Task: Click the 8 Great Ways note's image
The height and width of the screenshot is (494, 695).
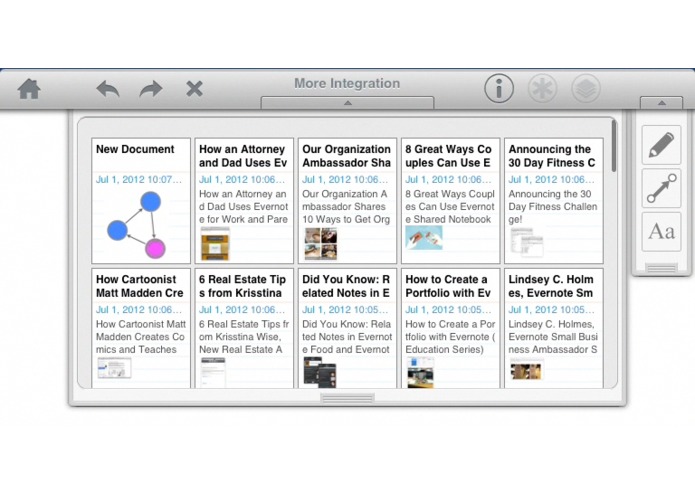Action: tap(424, 238)
